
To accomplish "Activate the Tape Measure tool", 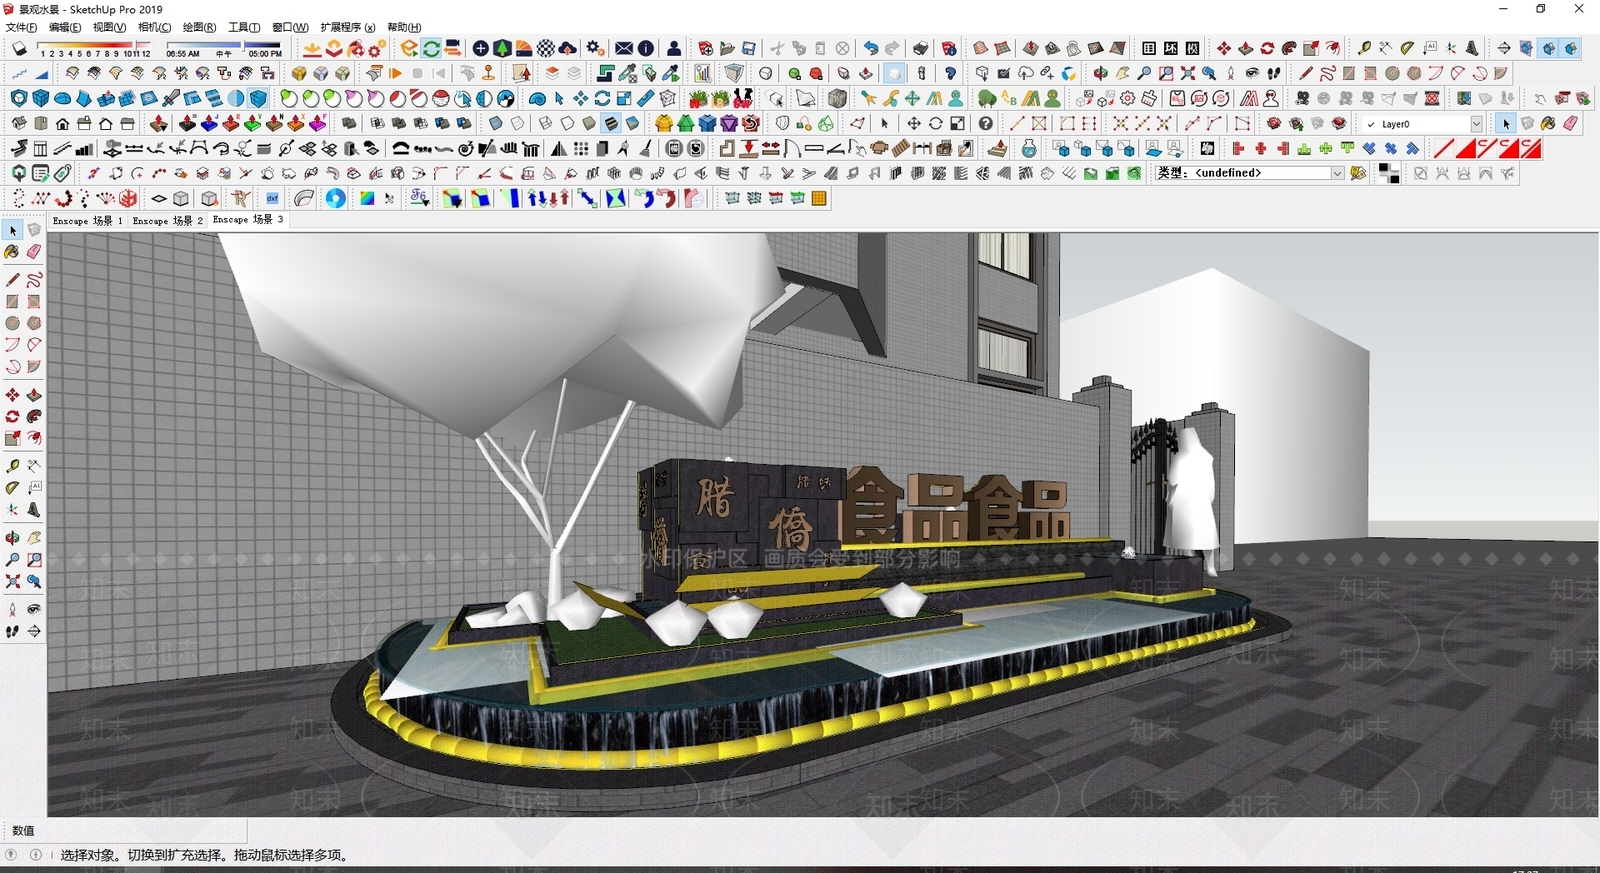I will coord(12,466).
